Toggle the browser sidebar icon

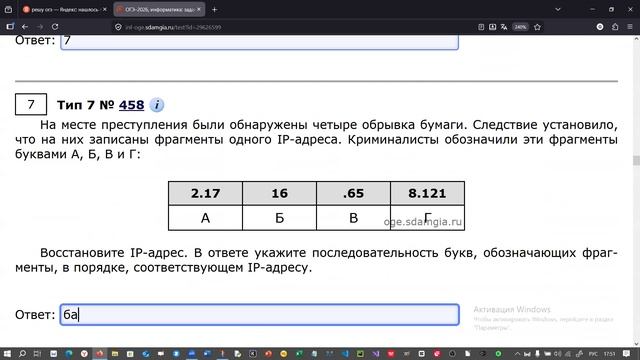coord(10,27)
